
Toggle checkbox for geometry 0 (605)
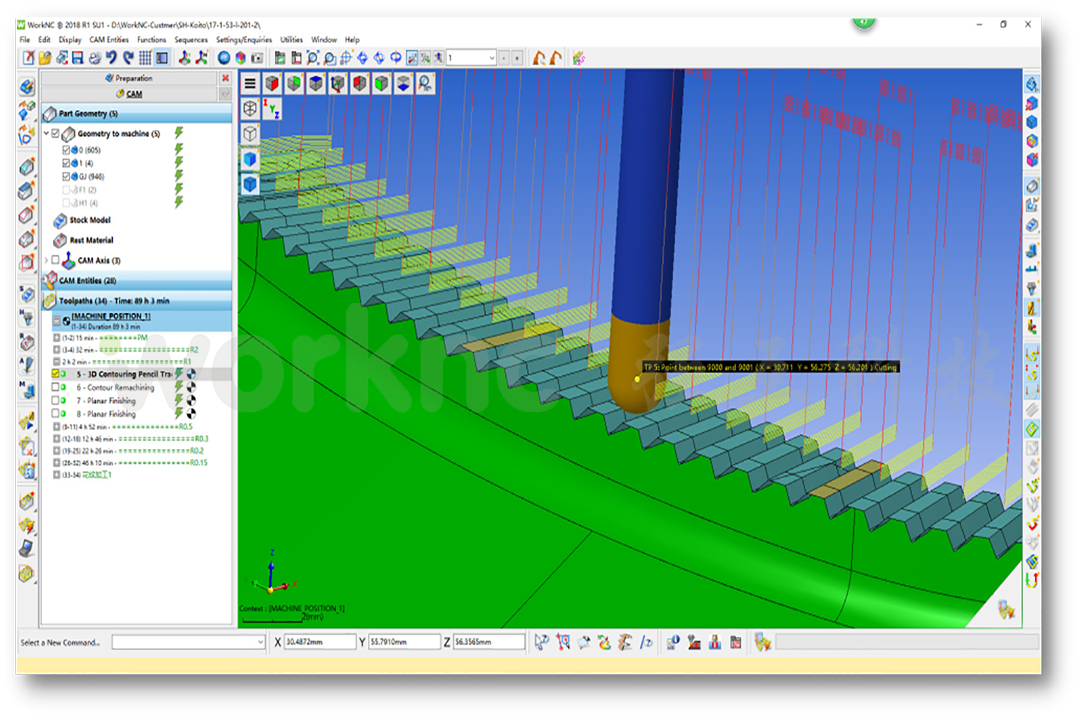click(66, 150)
